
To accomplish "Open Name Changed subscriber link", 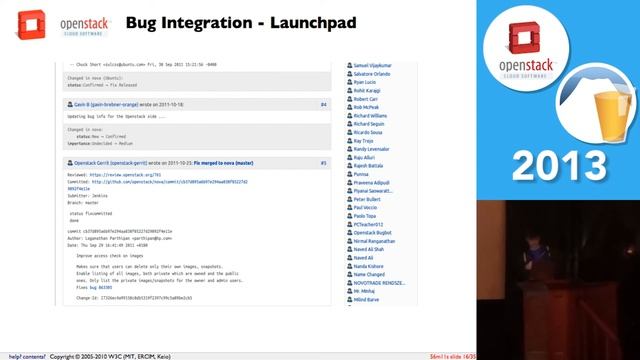I will tap(369, 274).
